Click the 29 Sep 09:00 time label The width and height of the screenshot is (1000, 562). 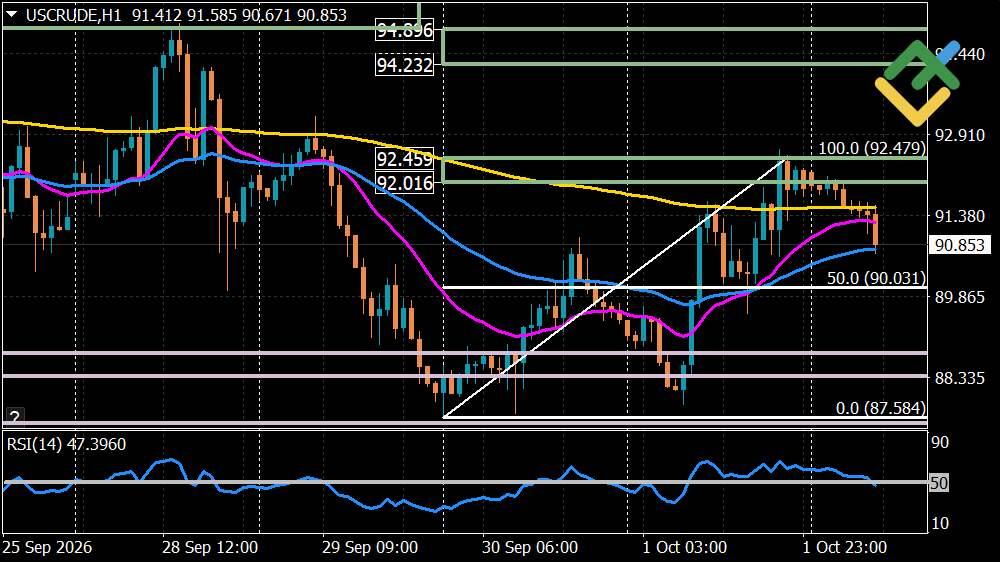[370, 547]
